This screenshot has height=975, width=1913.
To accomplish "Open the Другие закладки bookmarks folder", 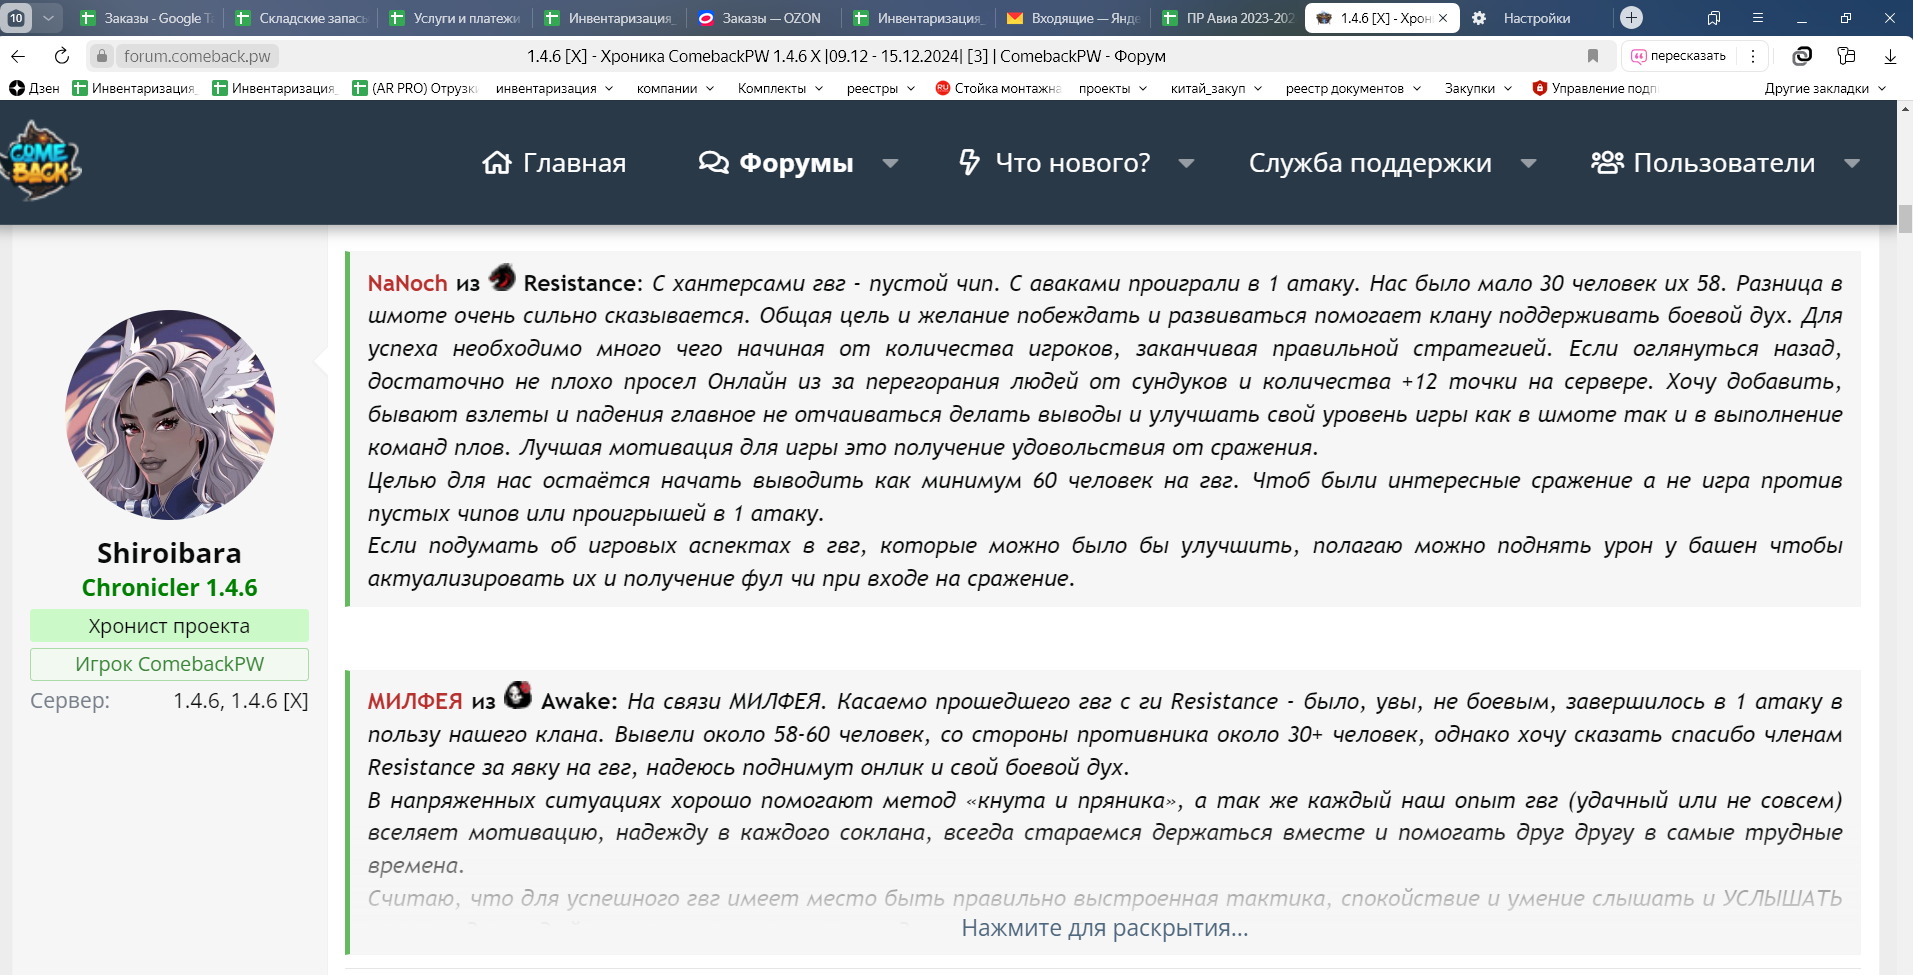I will 1824,88.
